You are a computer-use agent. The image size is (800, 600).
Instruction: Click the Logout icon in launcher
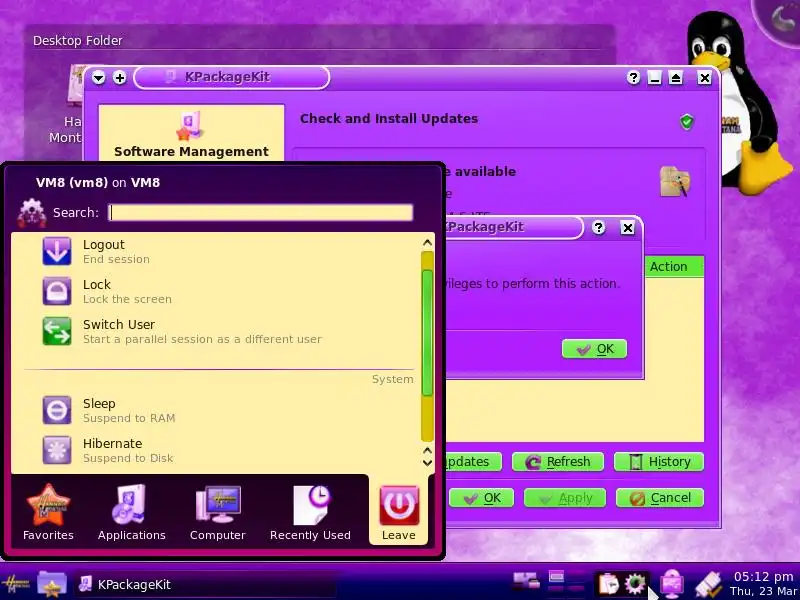[57, 251]
